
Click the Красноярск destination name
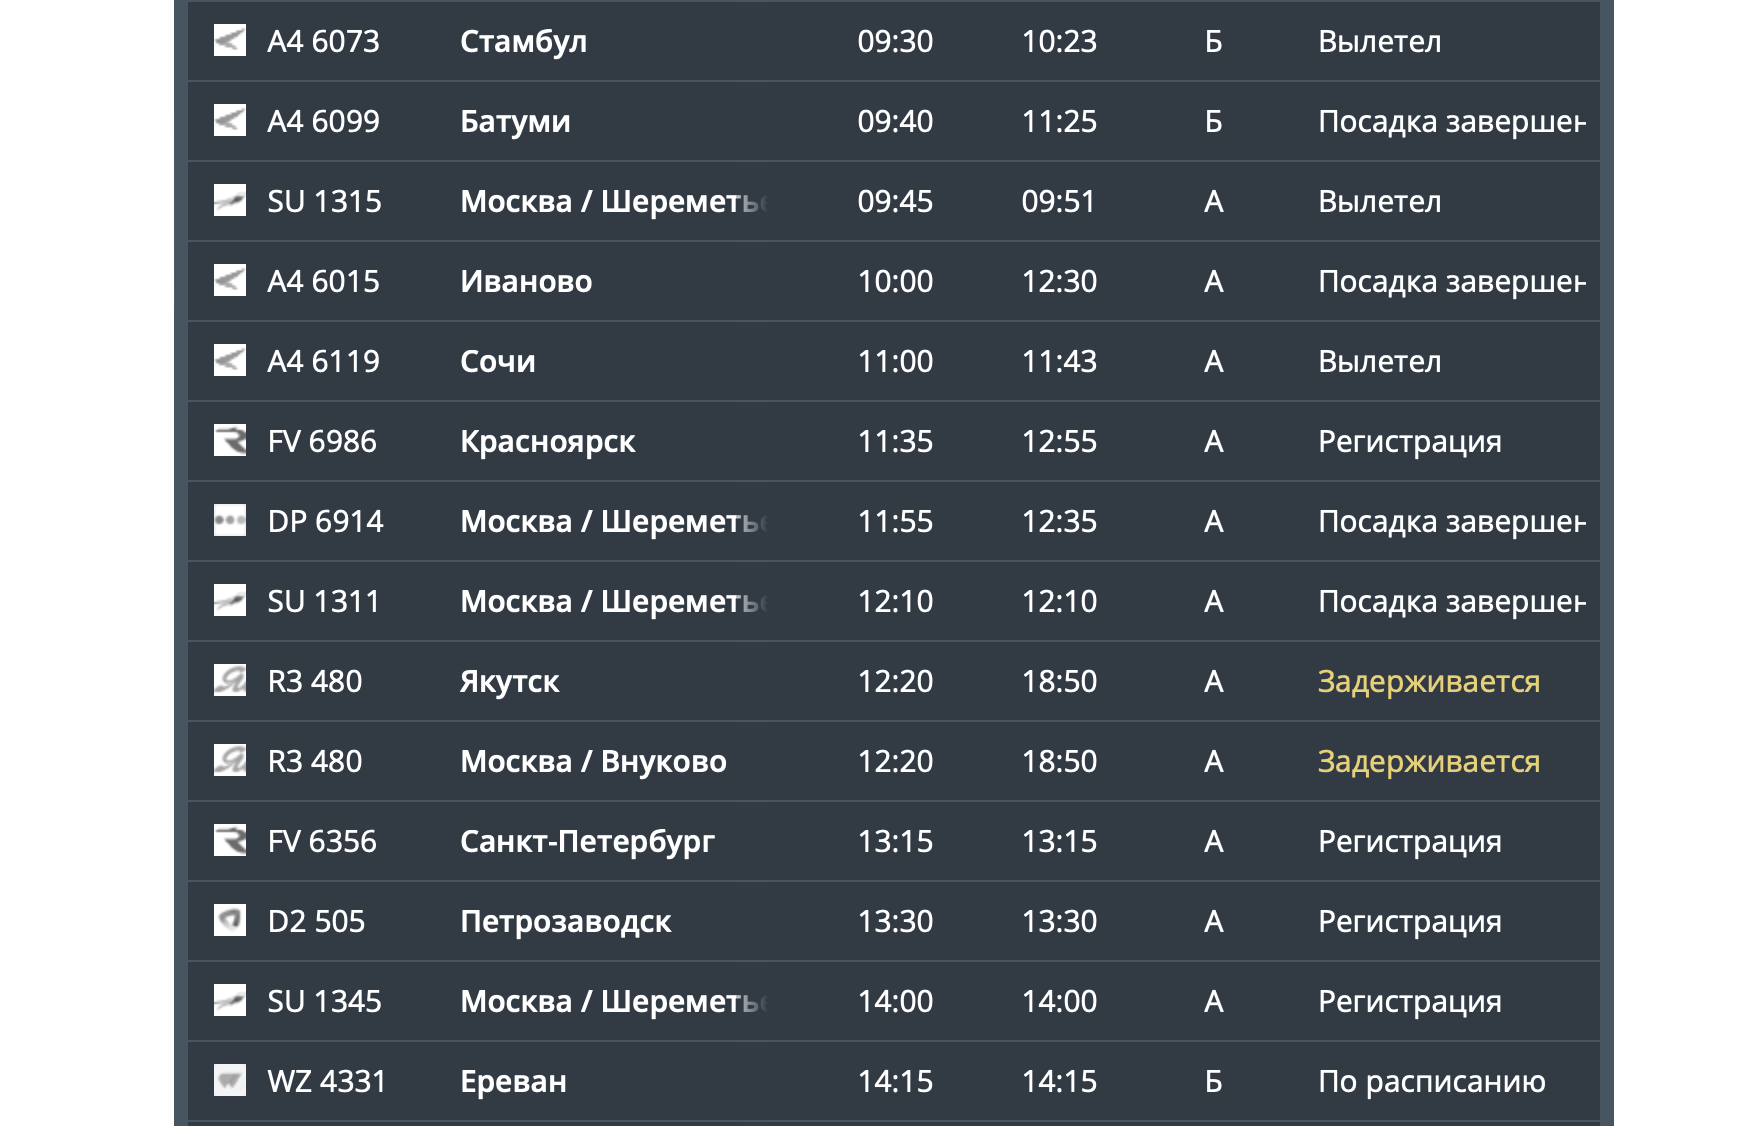pyautogui.click(x=547, y=441)
